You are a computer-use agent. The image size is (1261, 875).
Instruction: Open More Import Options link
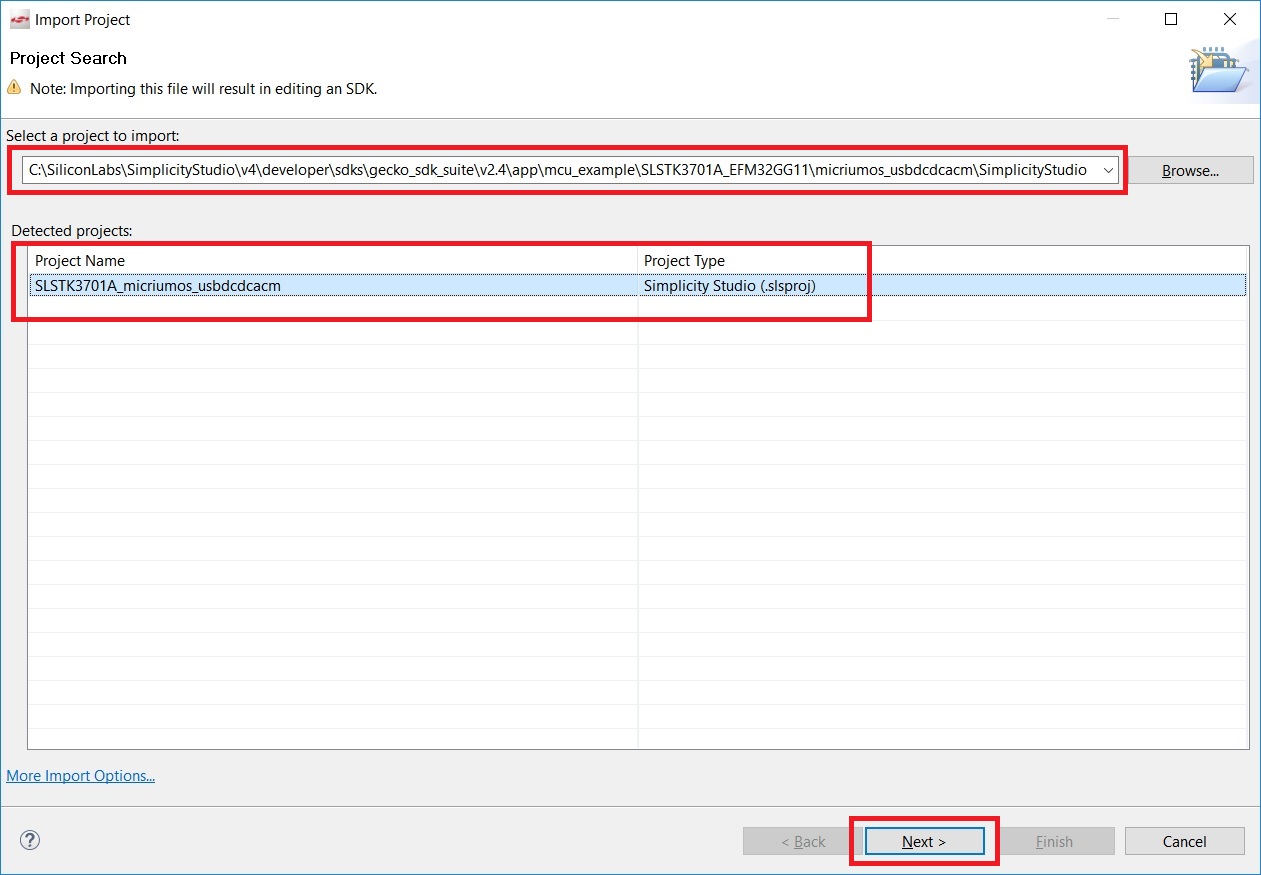pos(81,776)
